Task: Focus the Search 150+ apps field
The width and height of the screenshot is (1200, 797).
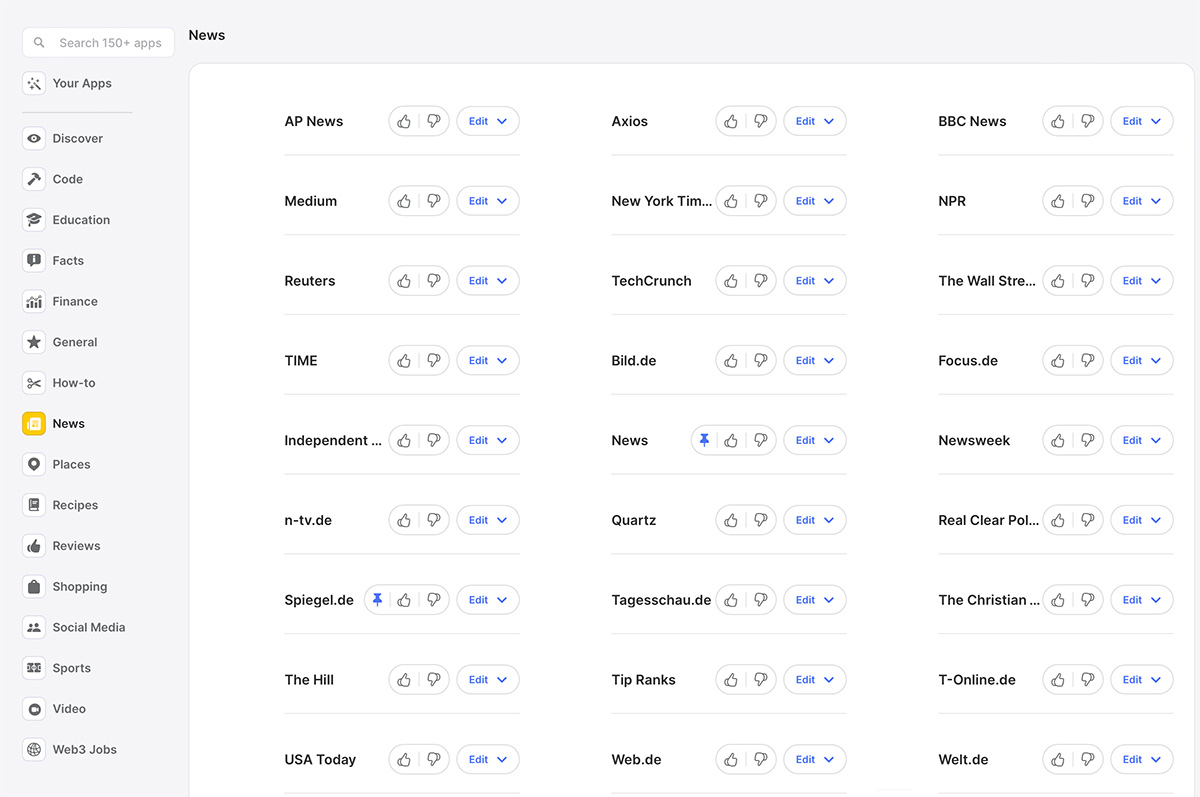Action: pyautogui.click(x=98, y=43)
